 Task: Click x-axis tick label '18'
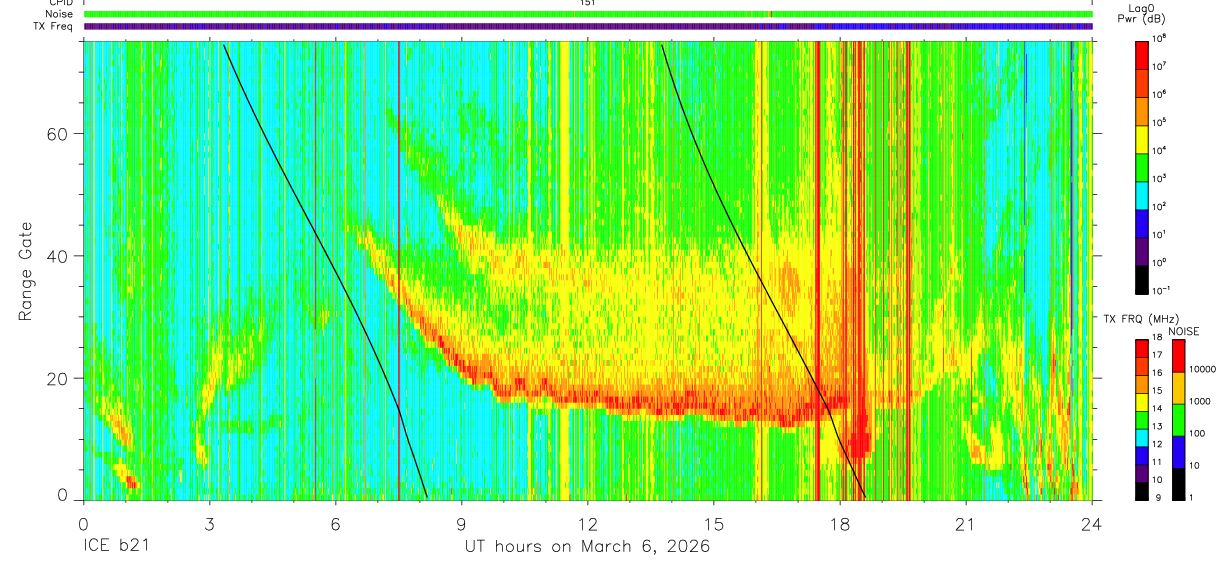tap(840, 524)
